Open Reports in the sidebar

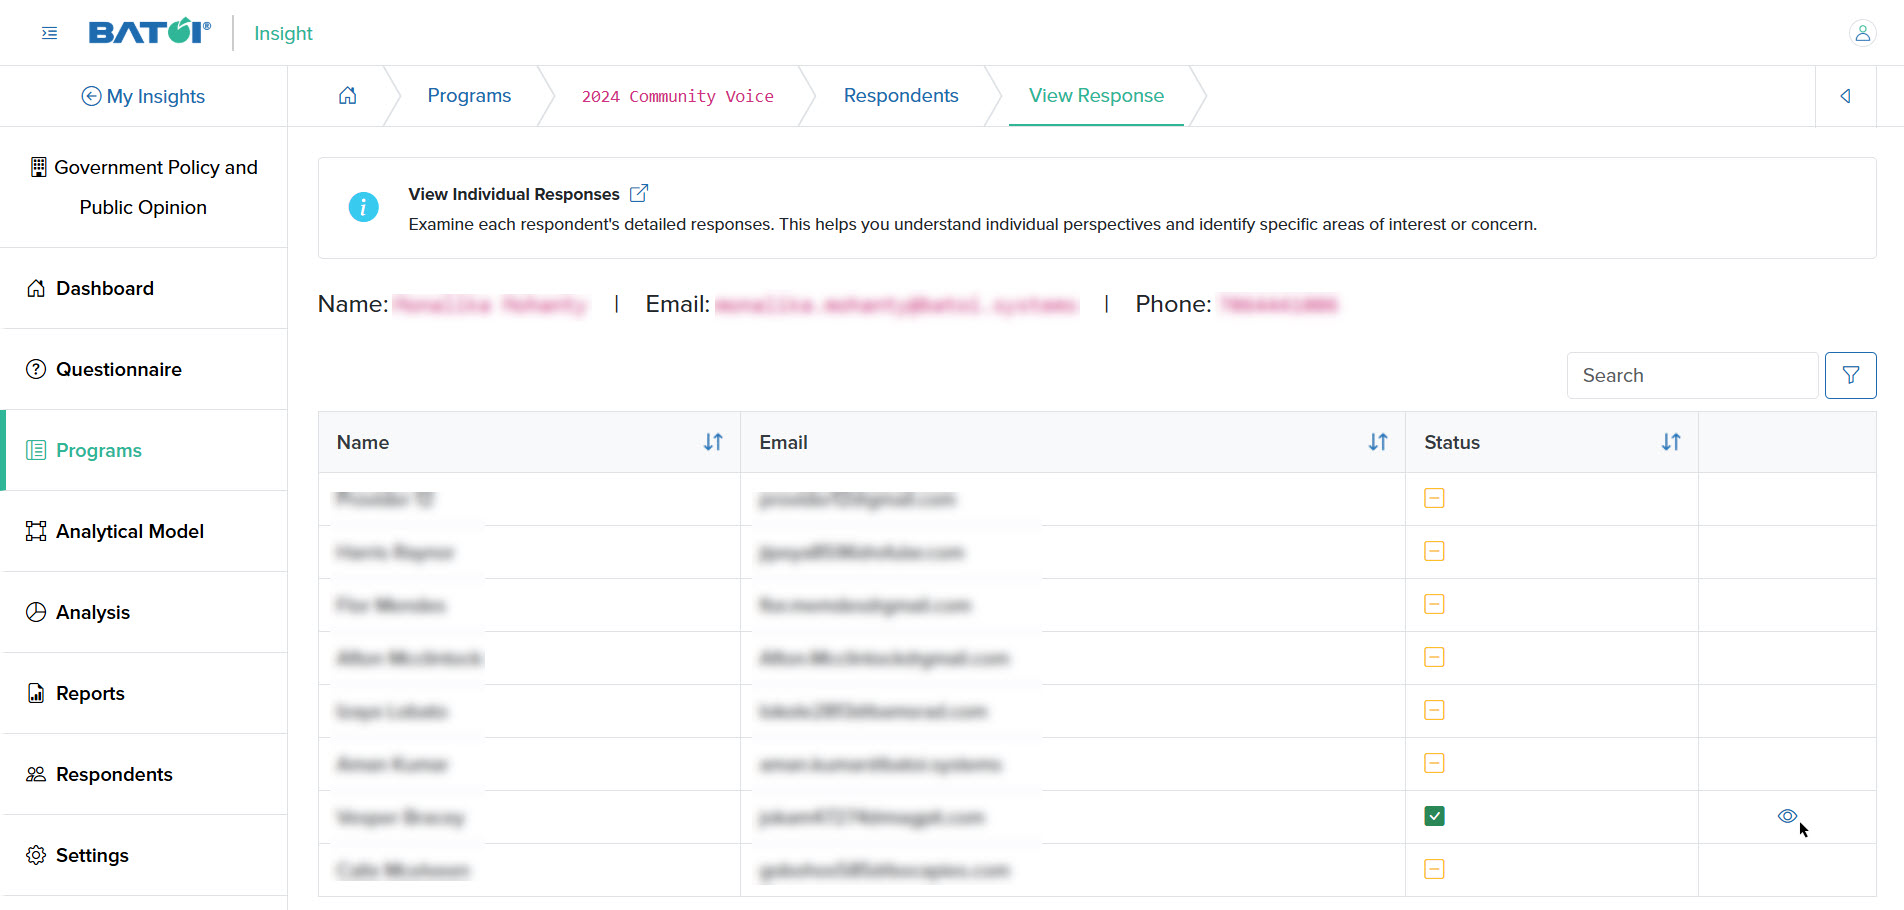pos(145,693)
